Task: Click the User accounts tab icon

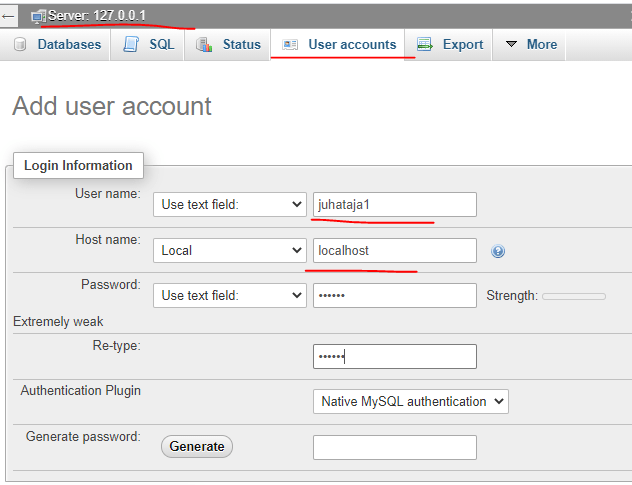Action: pyautogui.click(x=290, y=45)
